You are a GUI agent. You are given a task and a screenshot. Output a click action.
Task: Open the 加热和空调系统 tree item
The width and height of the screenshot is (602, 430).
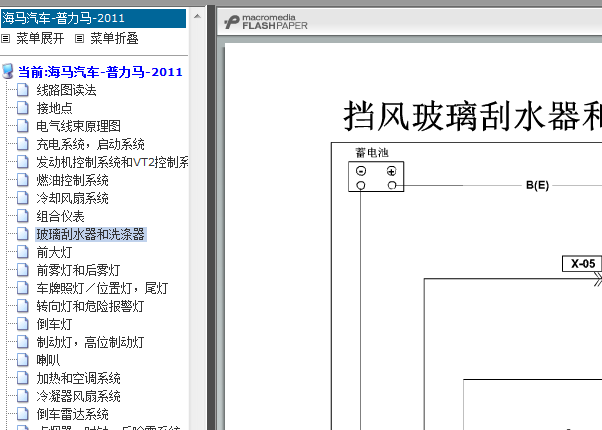[78, 379]
